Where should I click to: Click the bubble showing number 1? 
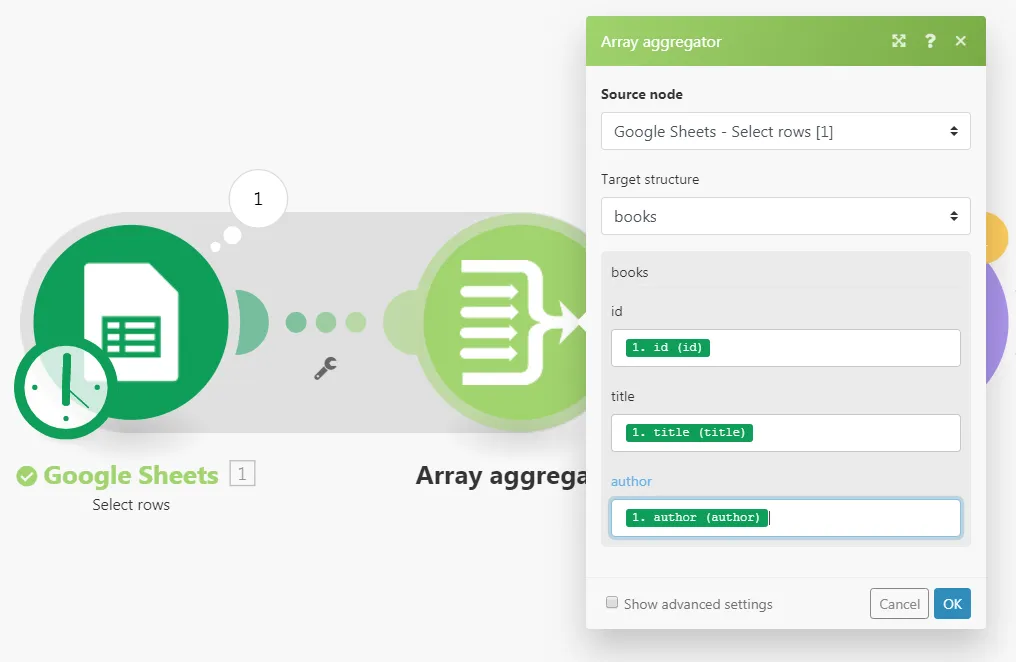click(258, 198)
